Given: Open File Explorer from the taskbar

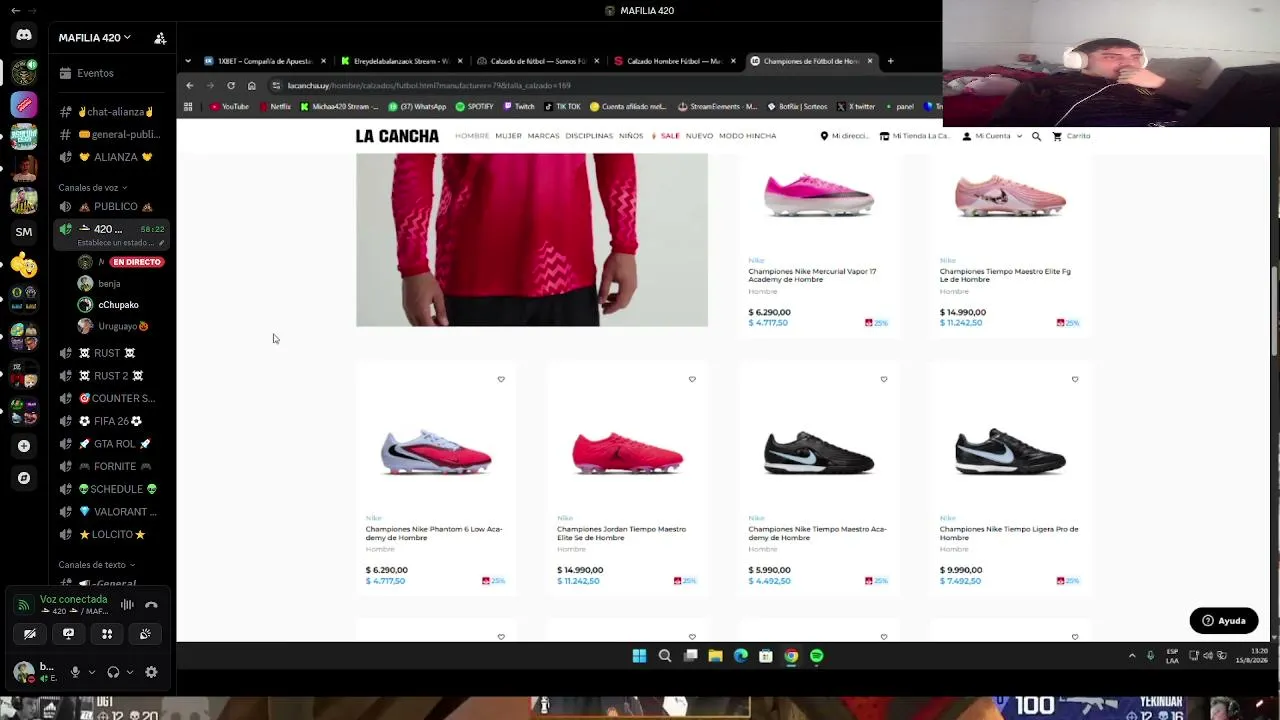Looking at the screenshot, I should coord(715,656).
